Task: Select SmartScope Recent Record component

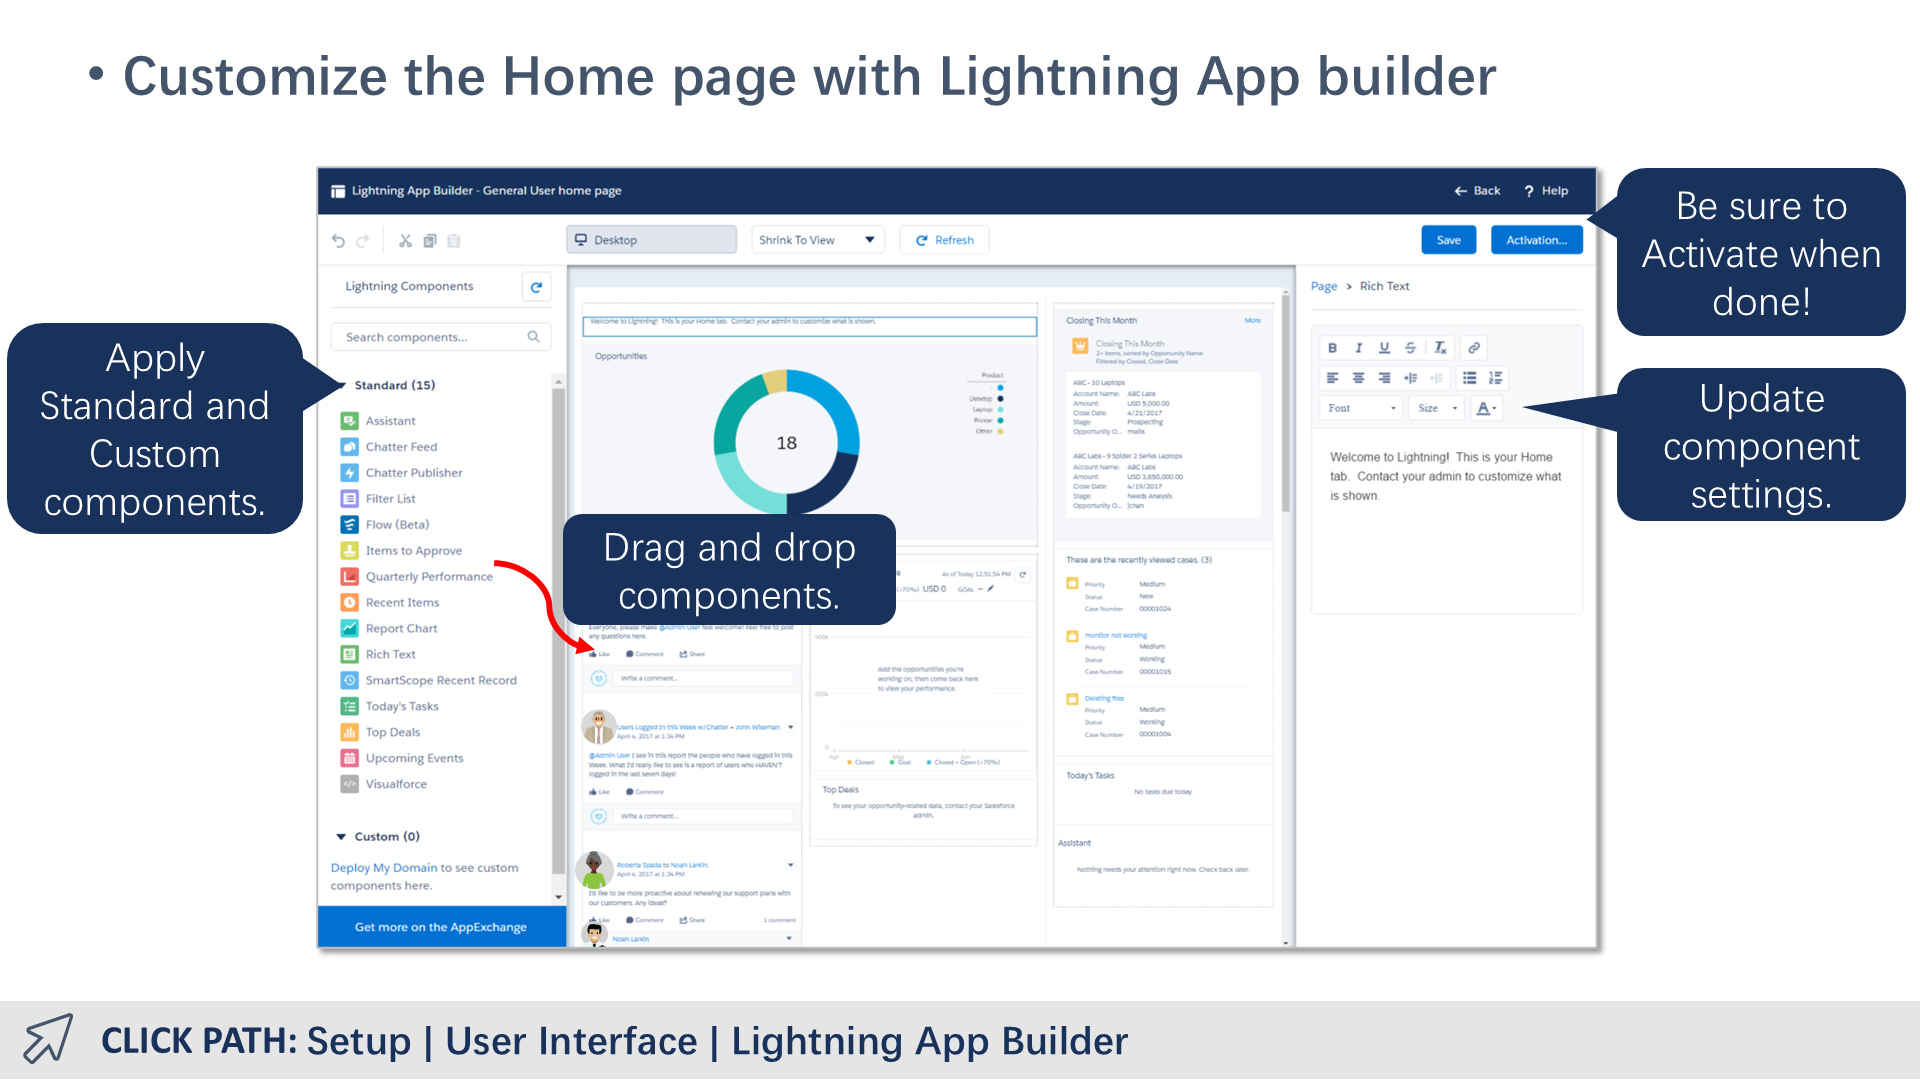Action: point(429,681)
